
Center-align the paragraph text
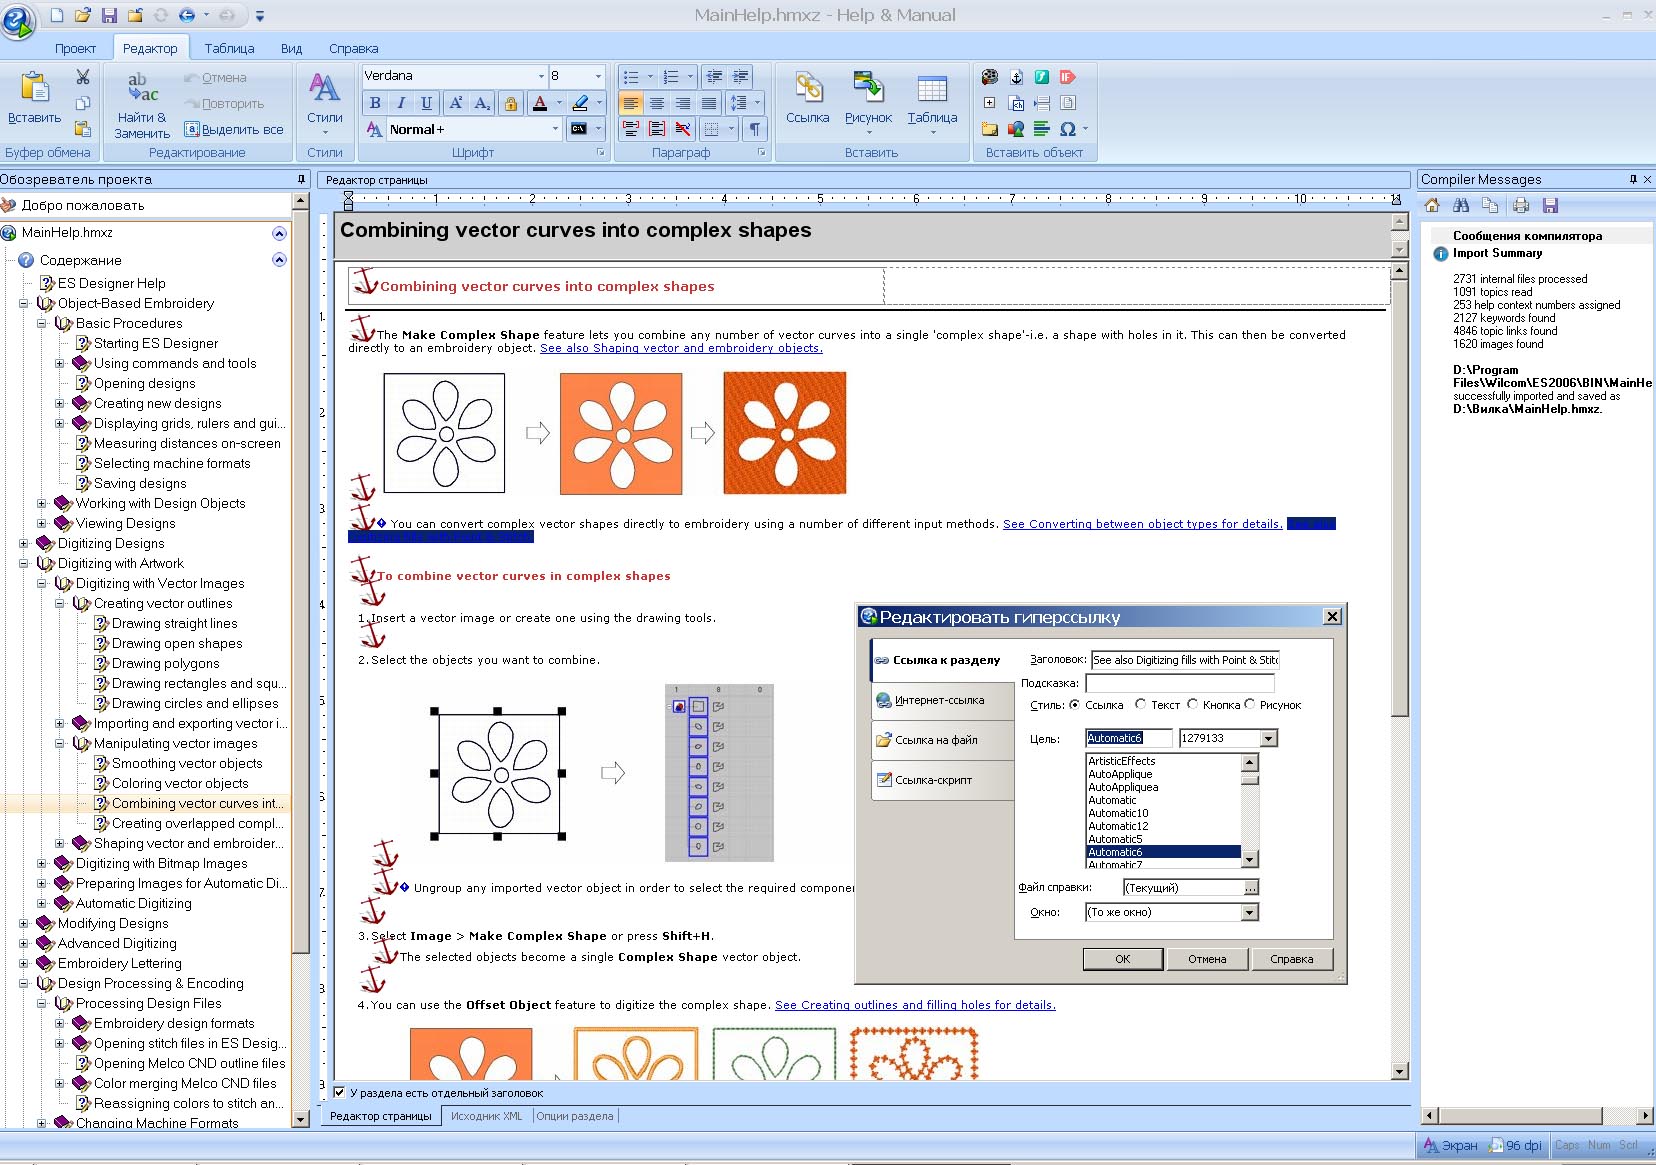click(657, 103)
